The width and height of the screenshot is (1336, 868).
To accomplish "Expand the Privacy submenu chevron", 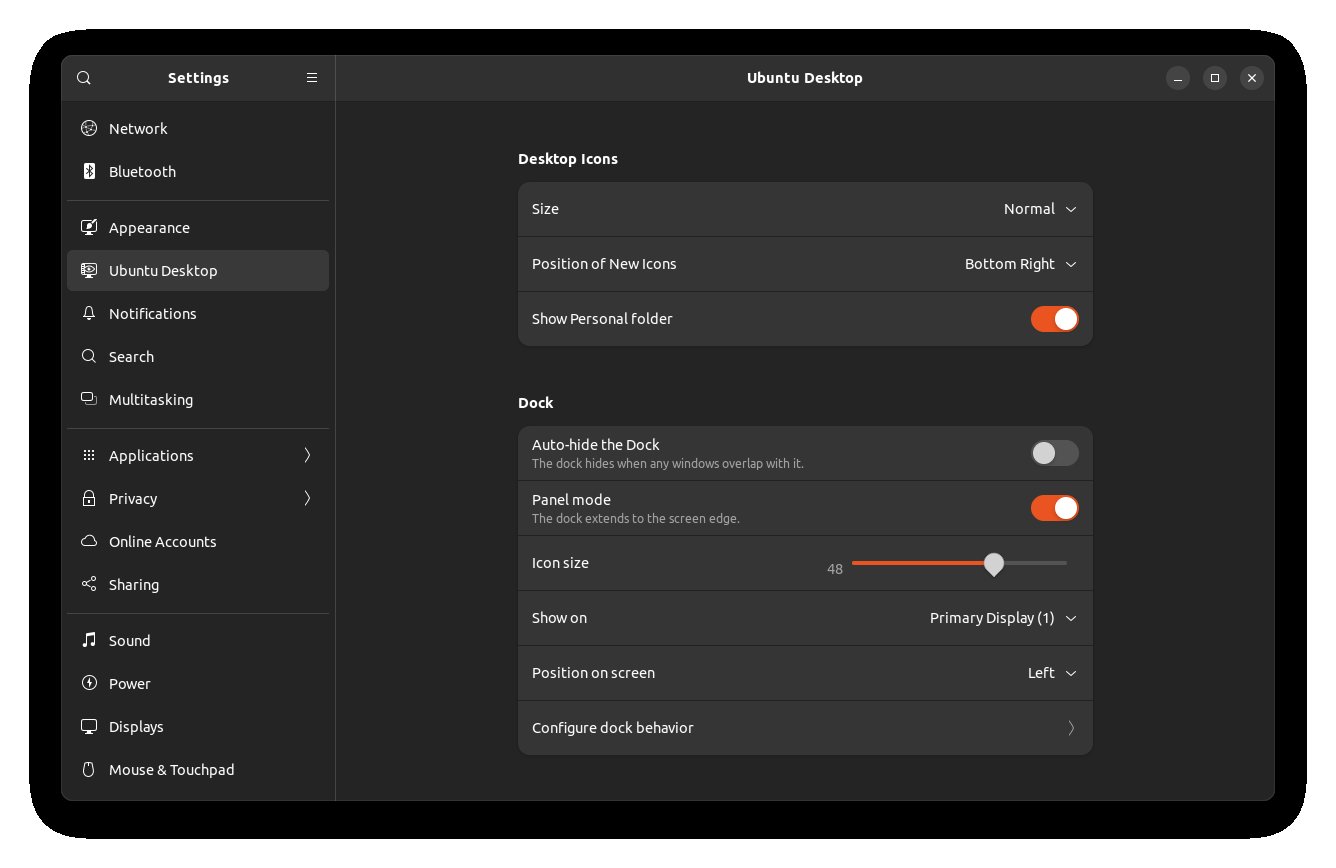I will click(x=307, y=498).
